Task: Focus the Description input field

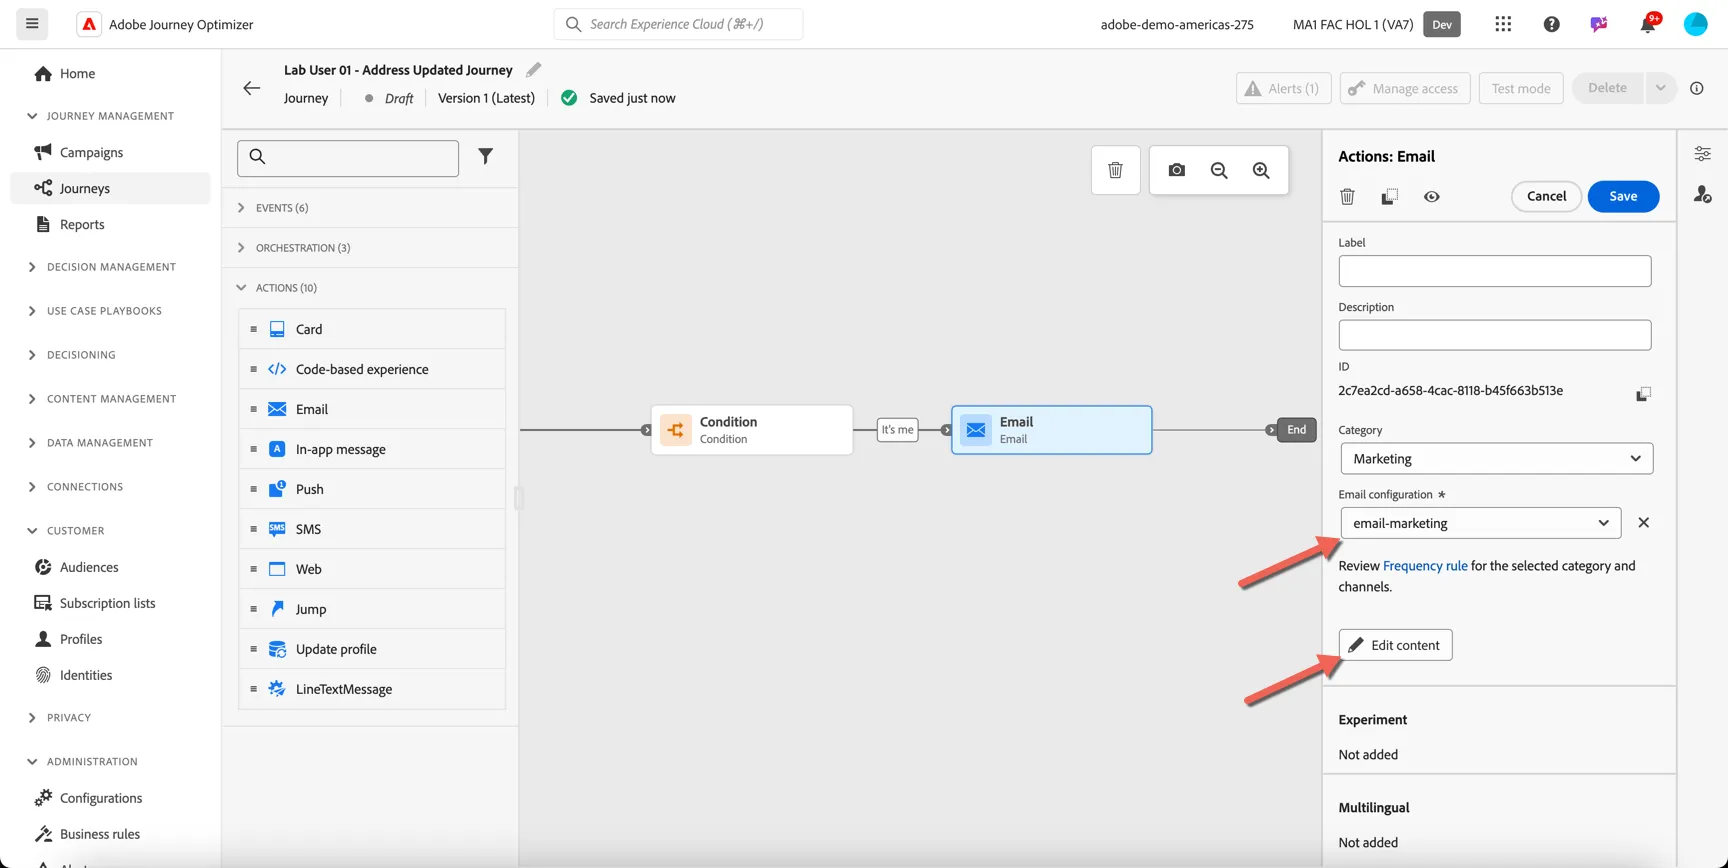Action: click(1495, 335)
